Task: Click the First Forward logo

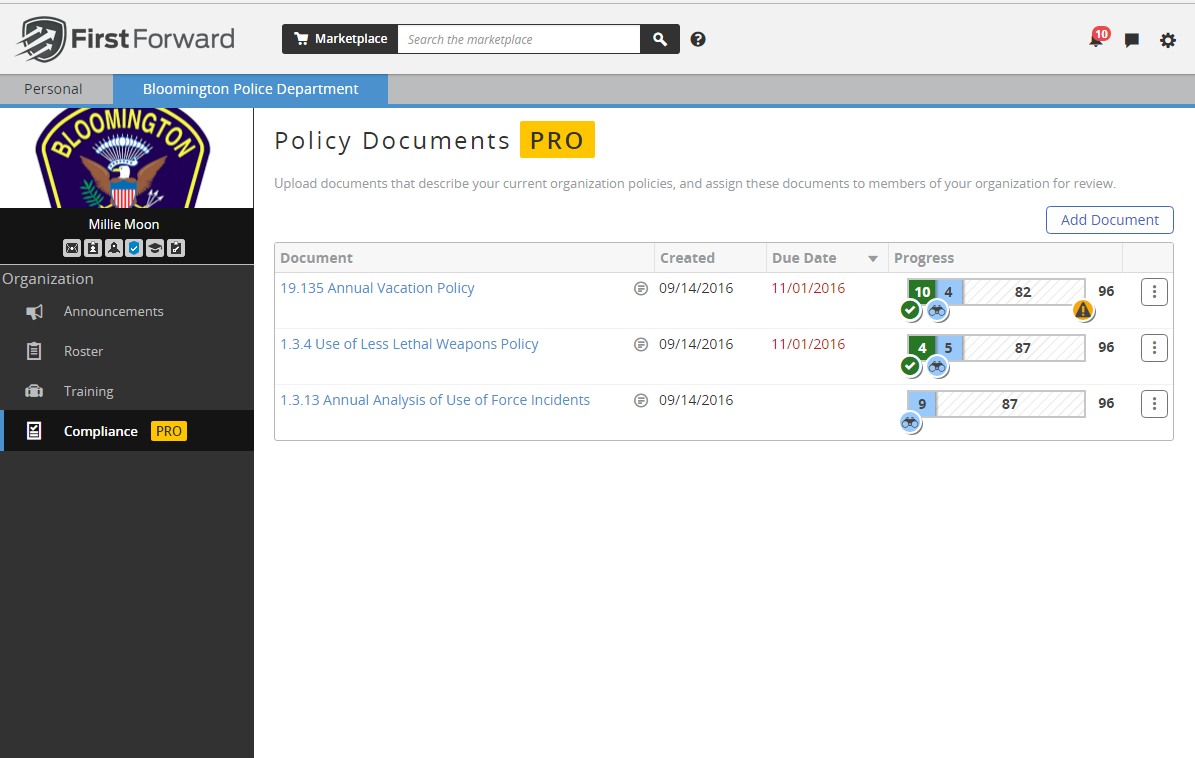Action: coord(126,39)
